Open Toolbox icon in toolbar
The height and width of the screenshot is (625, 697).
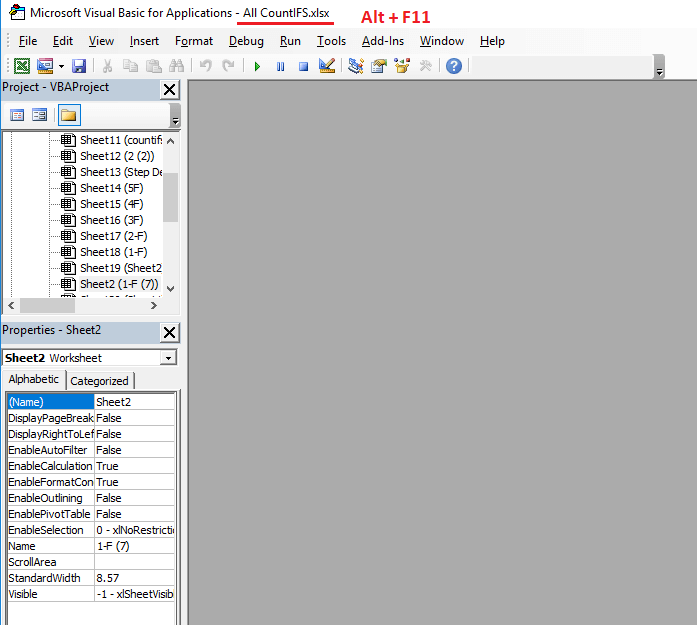coord(425,66)
